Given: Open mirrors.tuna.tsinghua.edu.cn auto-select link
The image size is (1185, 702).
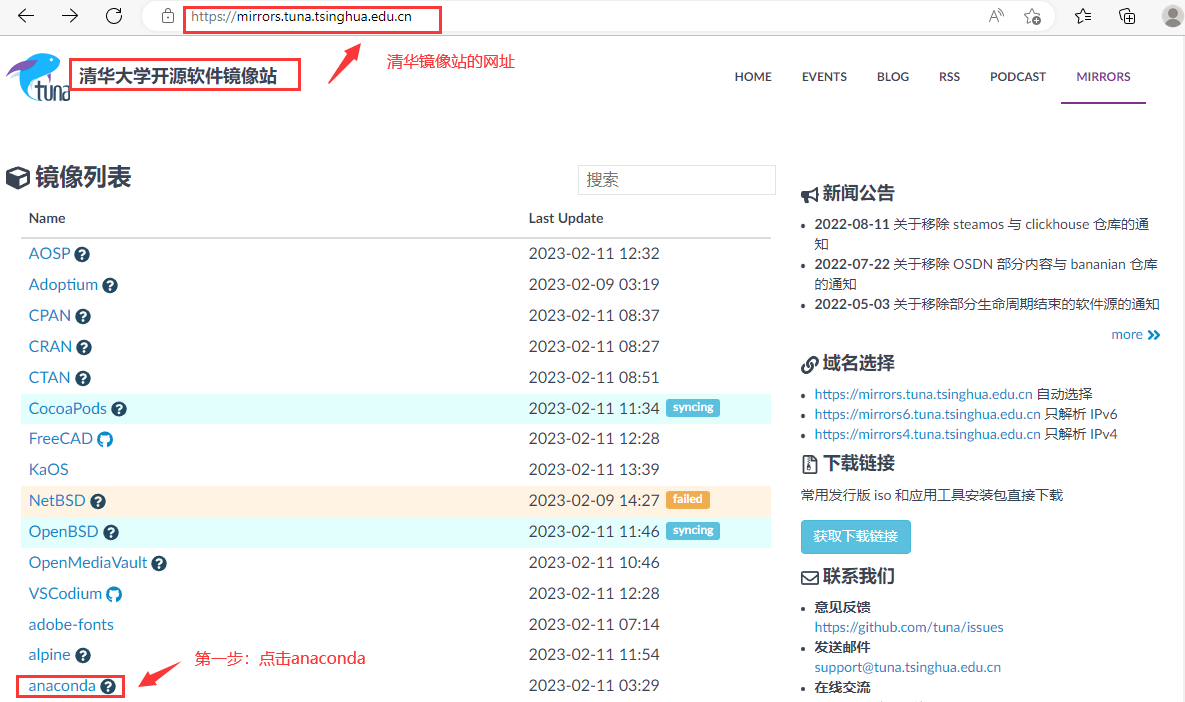Looking at the screenshot, I should point(923,394).
